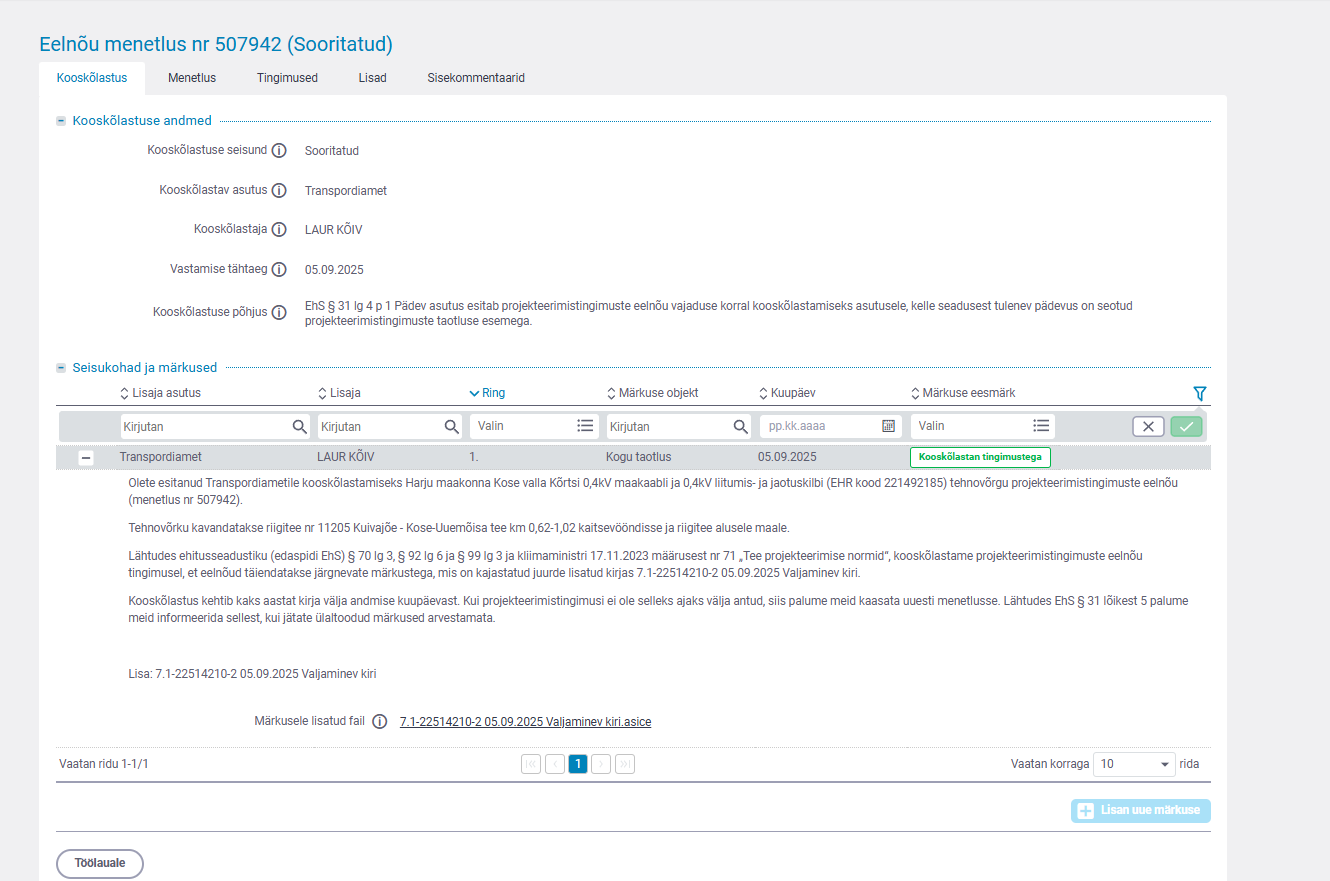The image size is (1330, 881).
Task: Collapse Kooskõlastuse andmed section
Action: (x=61, y=121)
